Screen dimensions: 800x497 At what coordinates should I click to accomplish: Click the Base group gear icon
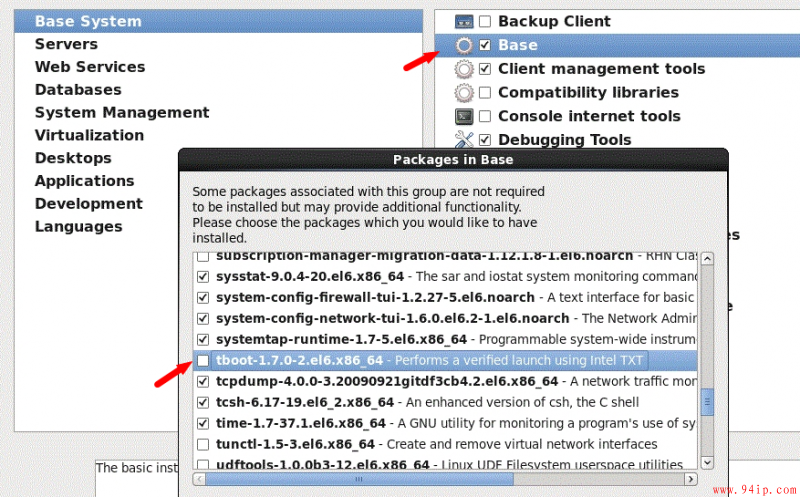464,45
